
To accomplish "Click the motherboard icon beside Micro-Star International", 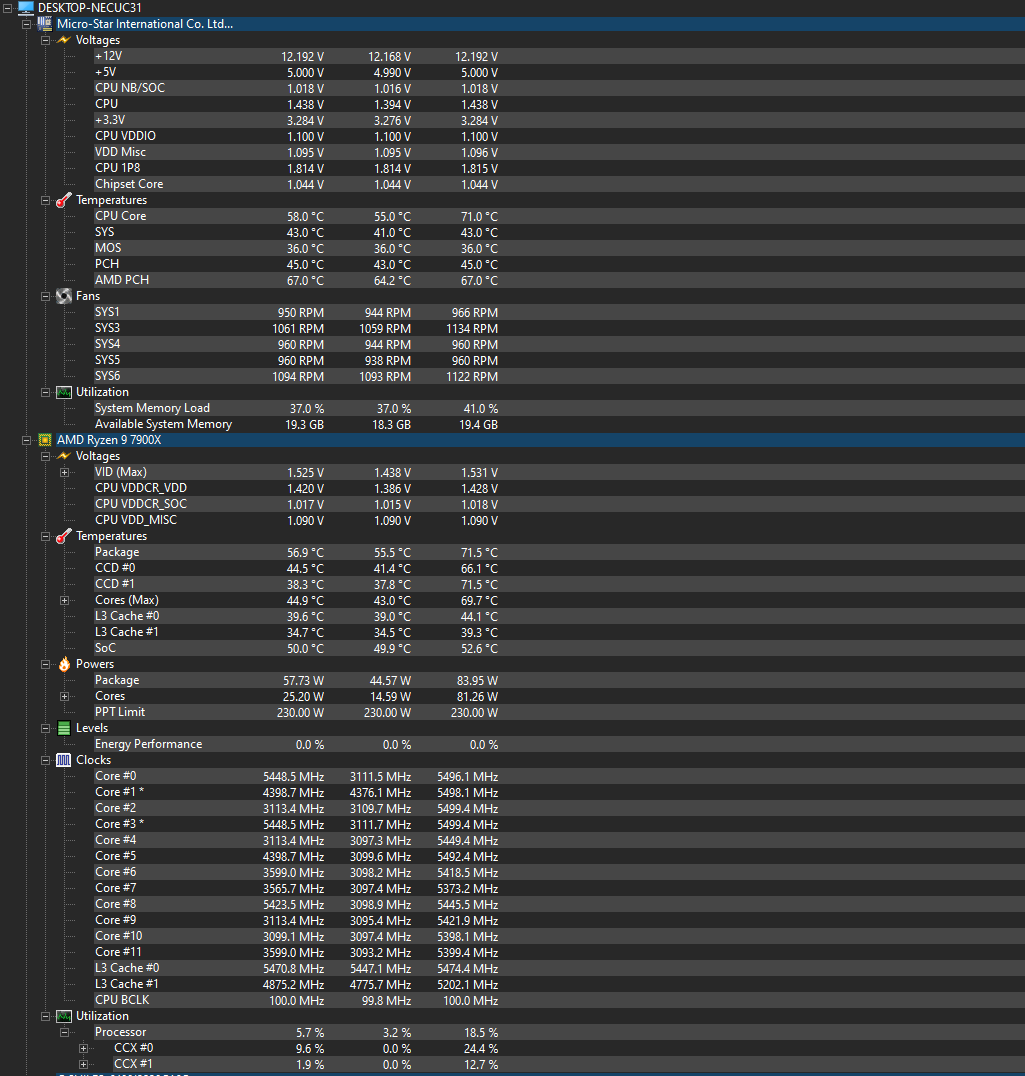I will click(45, 23).
